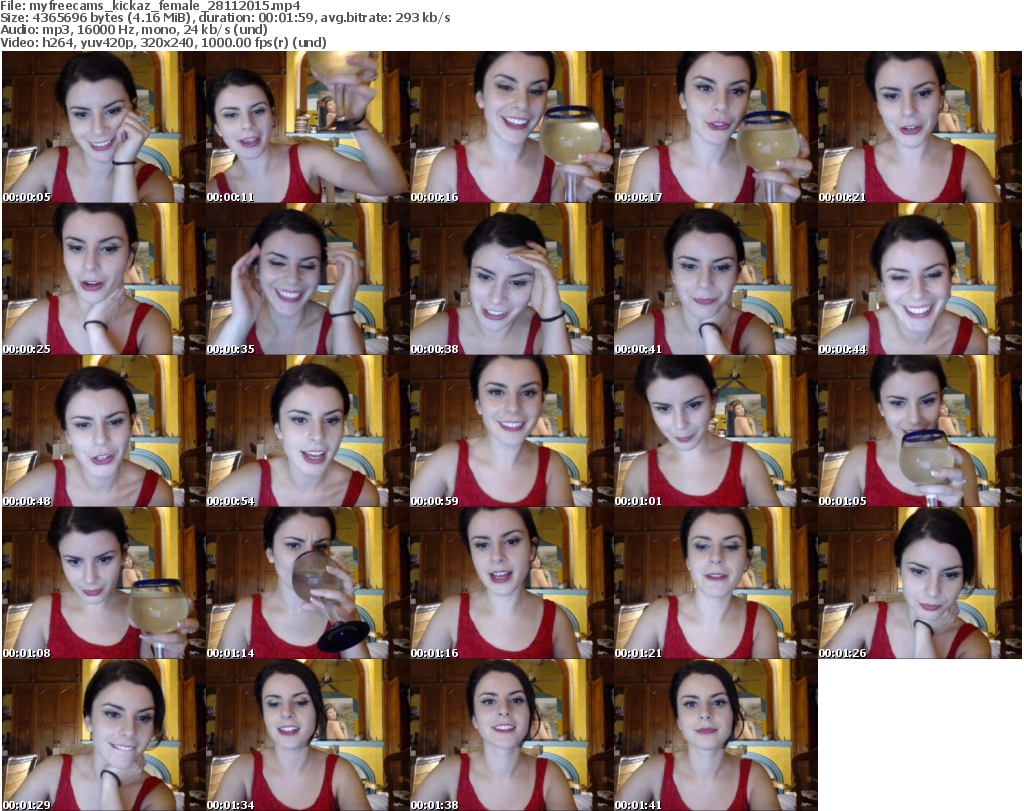Click the preview frame at 00:01:01
The height and width of the screenshot is (811, 1024).
(715, 431)
